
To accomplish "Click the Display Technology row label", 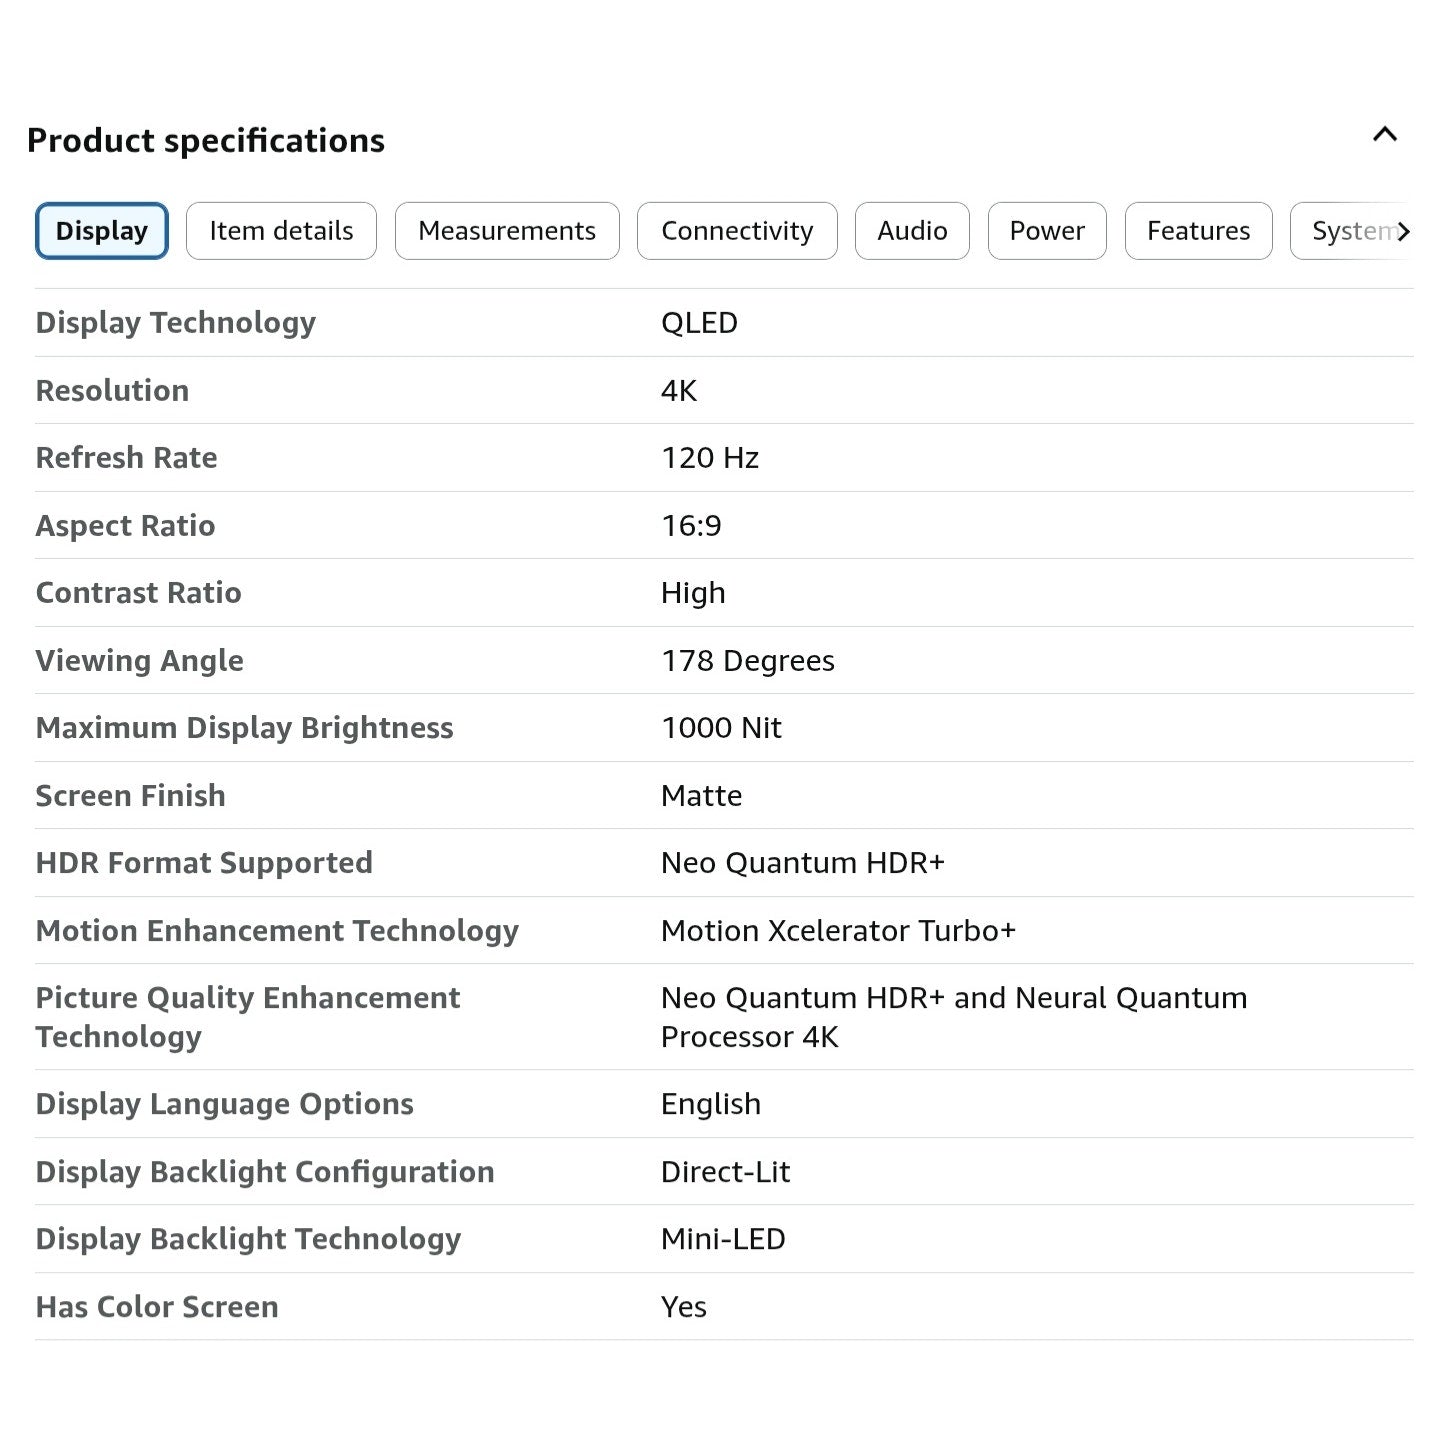I will [176, 323].
